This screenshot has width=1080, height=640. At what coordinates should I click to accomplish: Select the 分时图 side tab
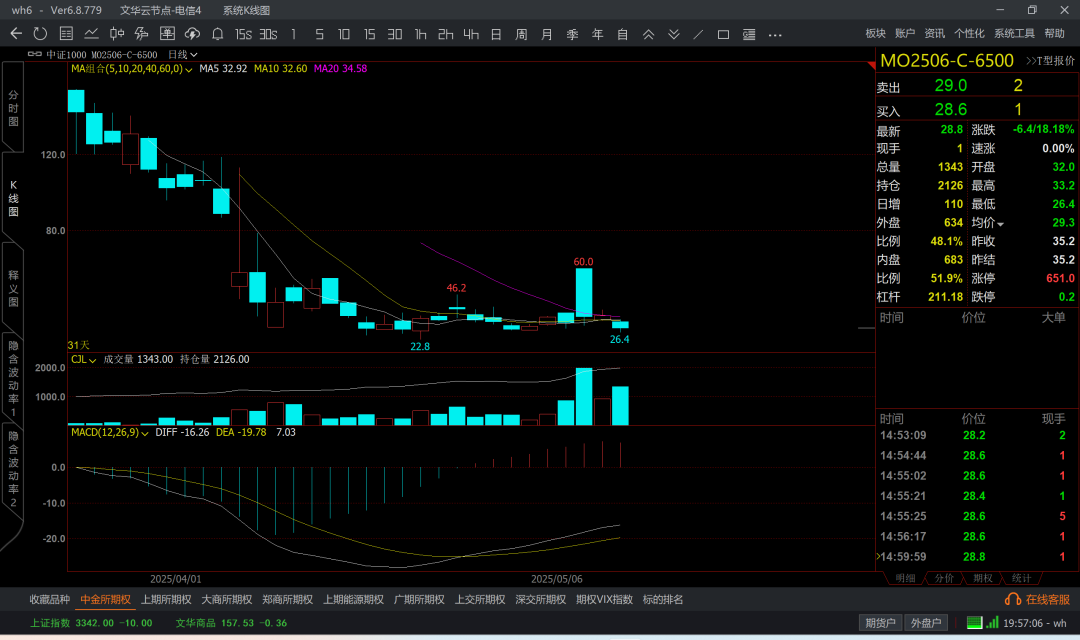click(x=13, y=108)
